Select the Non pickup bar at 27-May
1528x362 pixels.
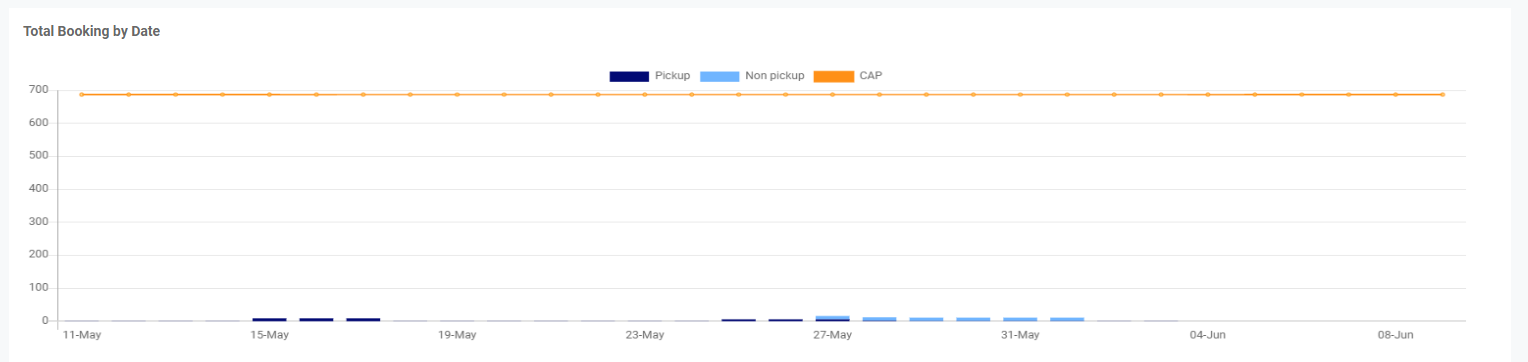tap(832, 317)
